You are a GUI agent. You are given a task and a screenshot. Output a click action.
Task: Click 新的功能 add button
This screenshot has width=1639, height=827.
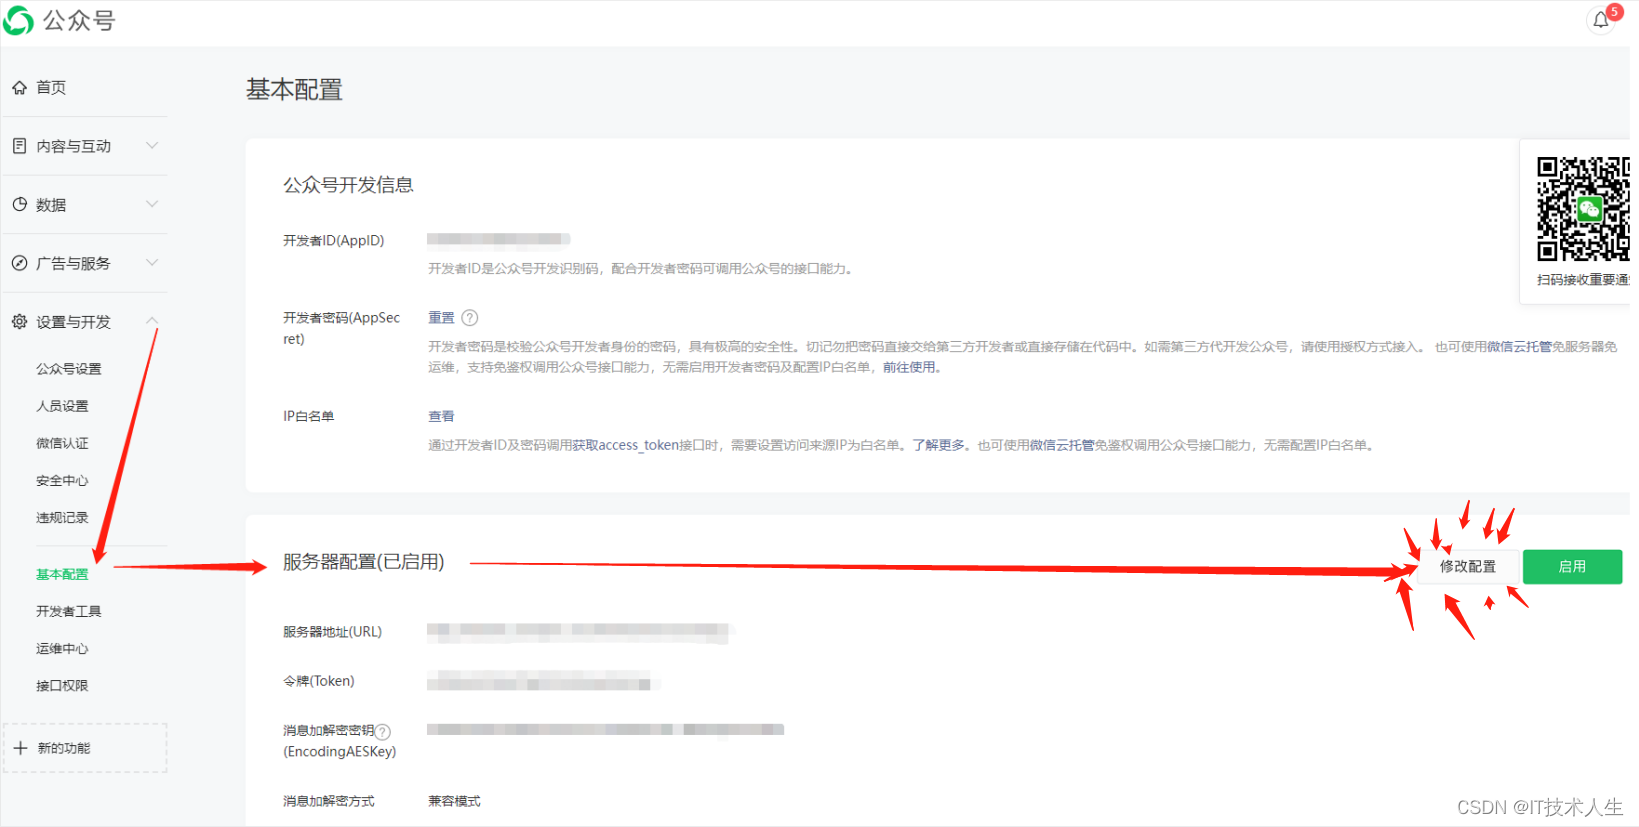click(85, 748)
